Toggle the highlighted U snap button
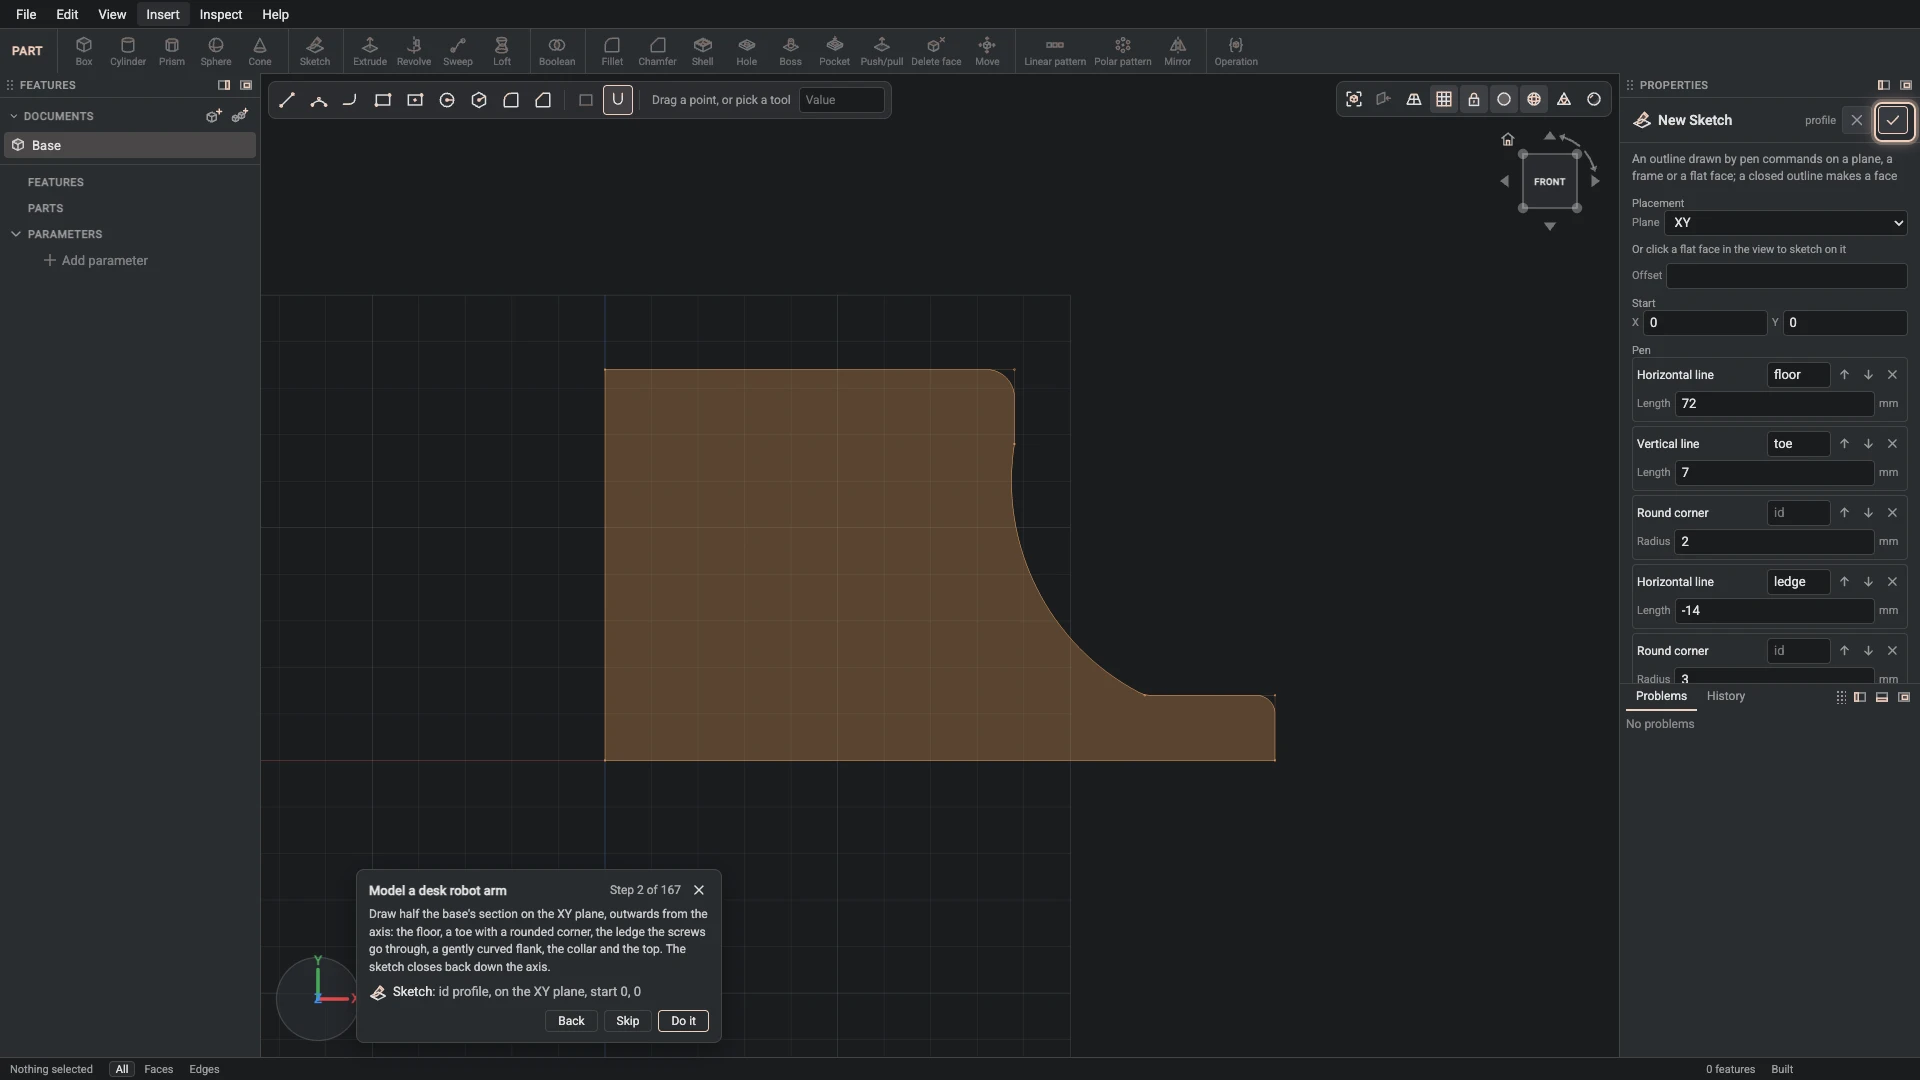The height and width of the screenshot is (1080, 1920). point(618,100)
